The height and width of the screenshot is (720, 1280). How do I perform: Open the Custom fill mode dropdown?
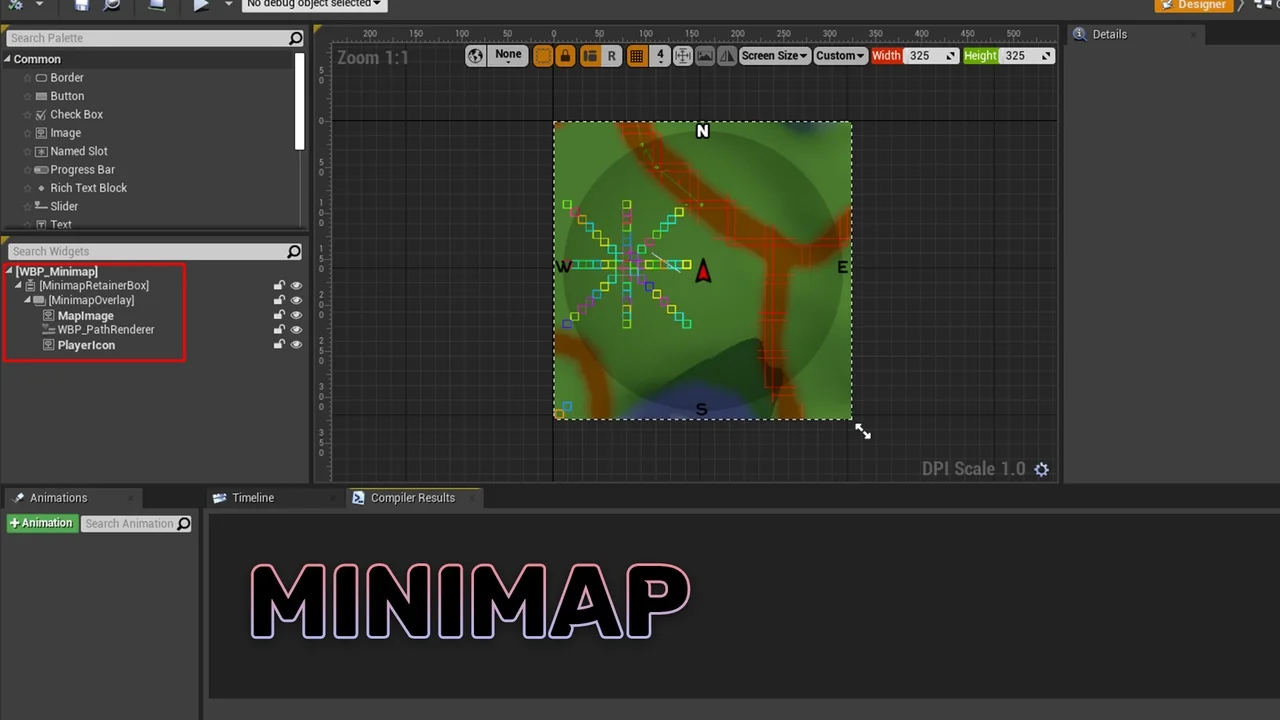tap(840, 56)
